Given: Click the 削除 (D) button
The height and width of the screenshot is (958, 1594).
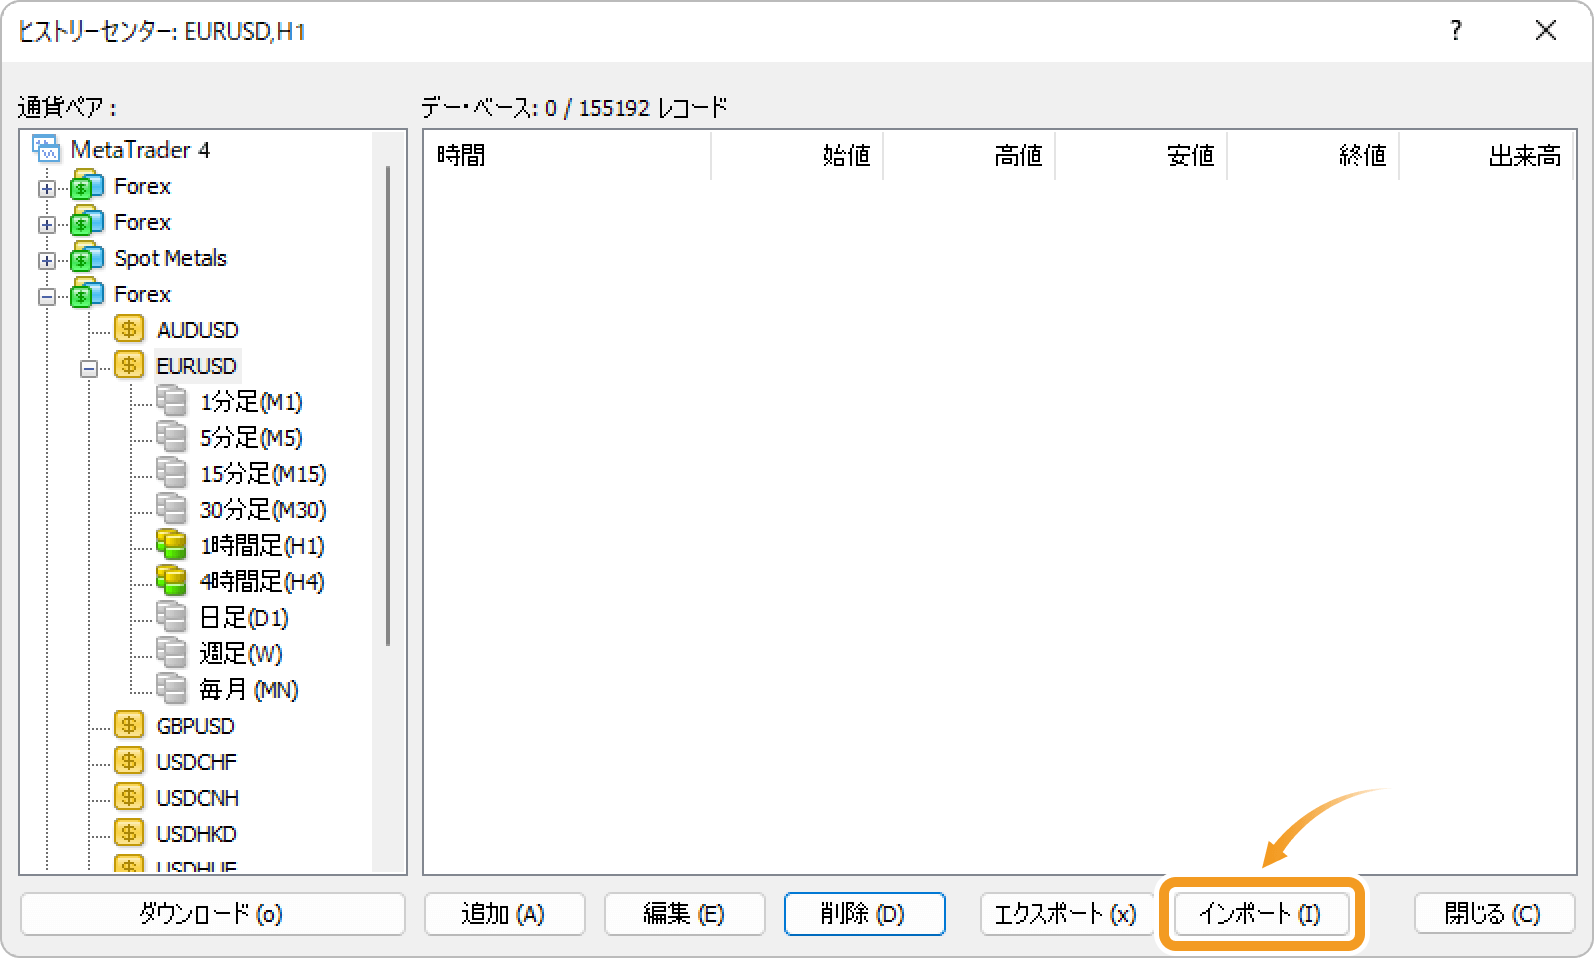Looking at the screenshot, I should point(864,914).
